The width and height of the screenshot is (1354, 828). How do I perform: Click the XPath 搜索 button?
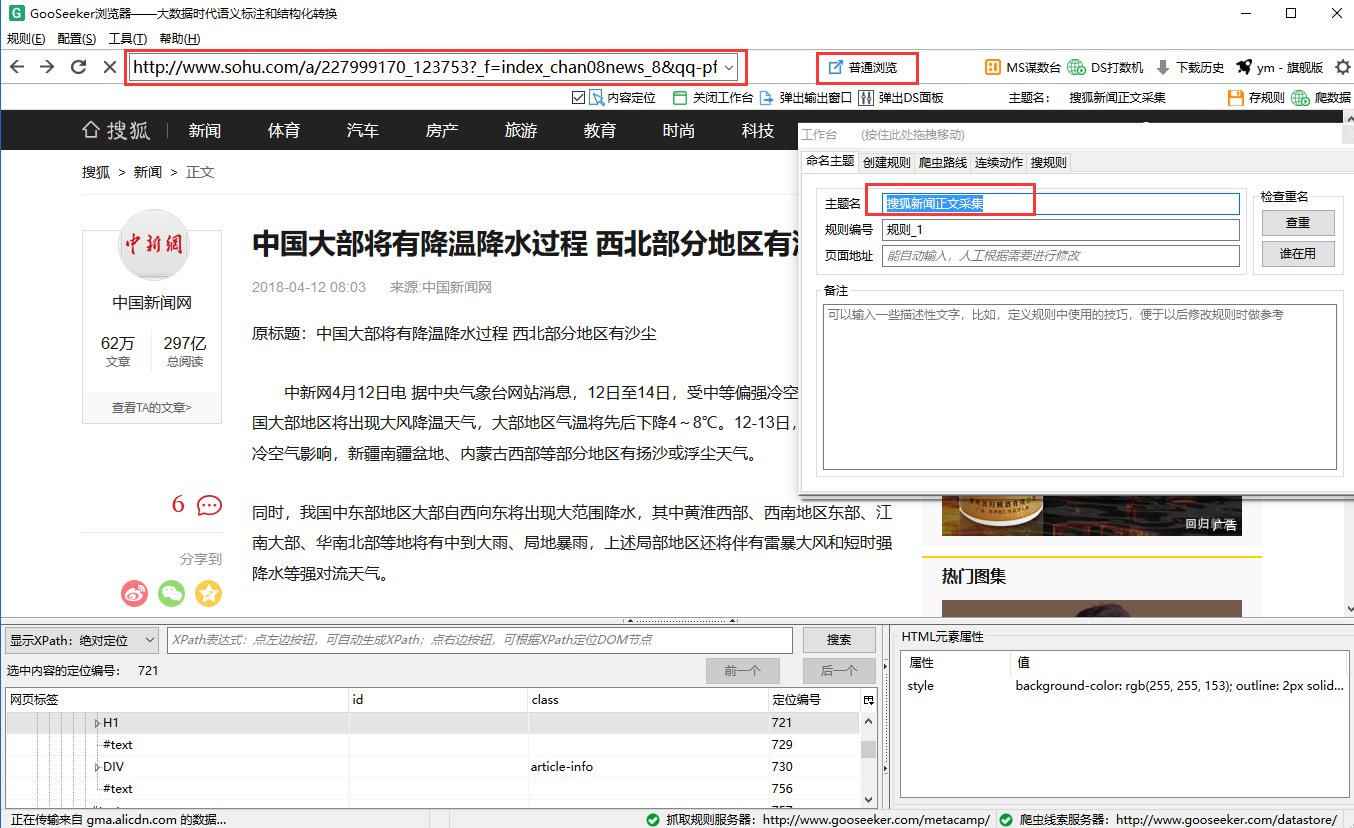coord(840,640)
